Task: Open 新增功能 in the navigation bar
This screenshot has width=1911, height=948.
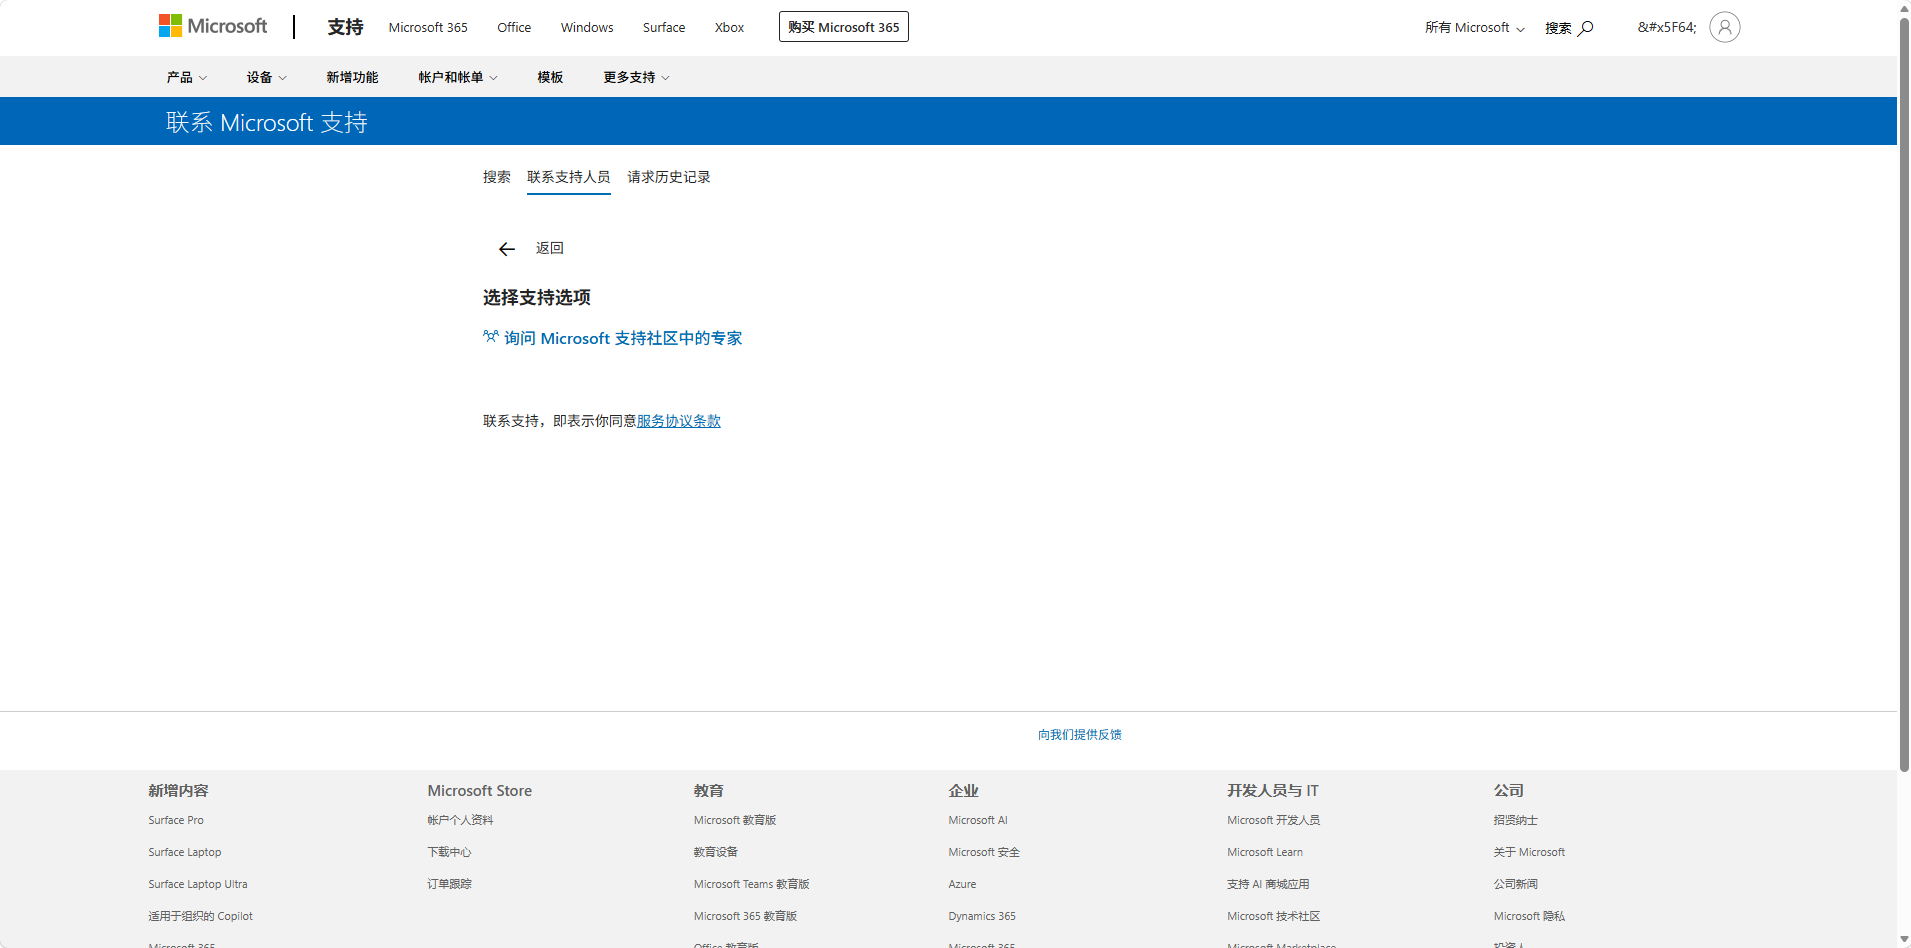Action: (352, 77)
